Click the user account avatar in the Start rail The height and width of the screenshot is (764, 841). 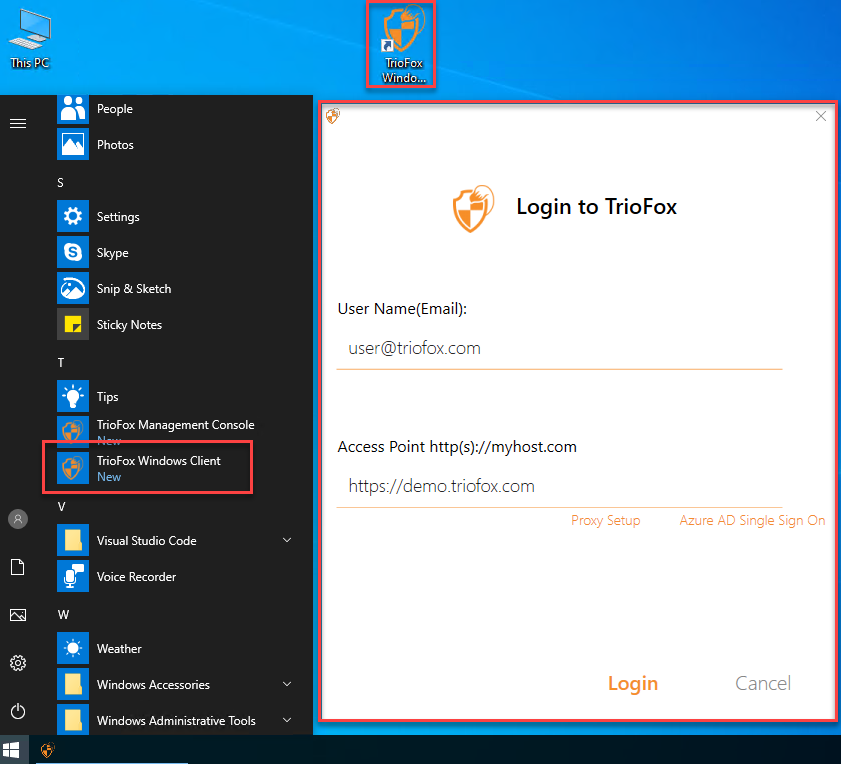coord(18,519)
